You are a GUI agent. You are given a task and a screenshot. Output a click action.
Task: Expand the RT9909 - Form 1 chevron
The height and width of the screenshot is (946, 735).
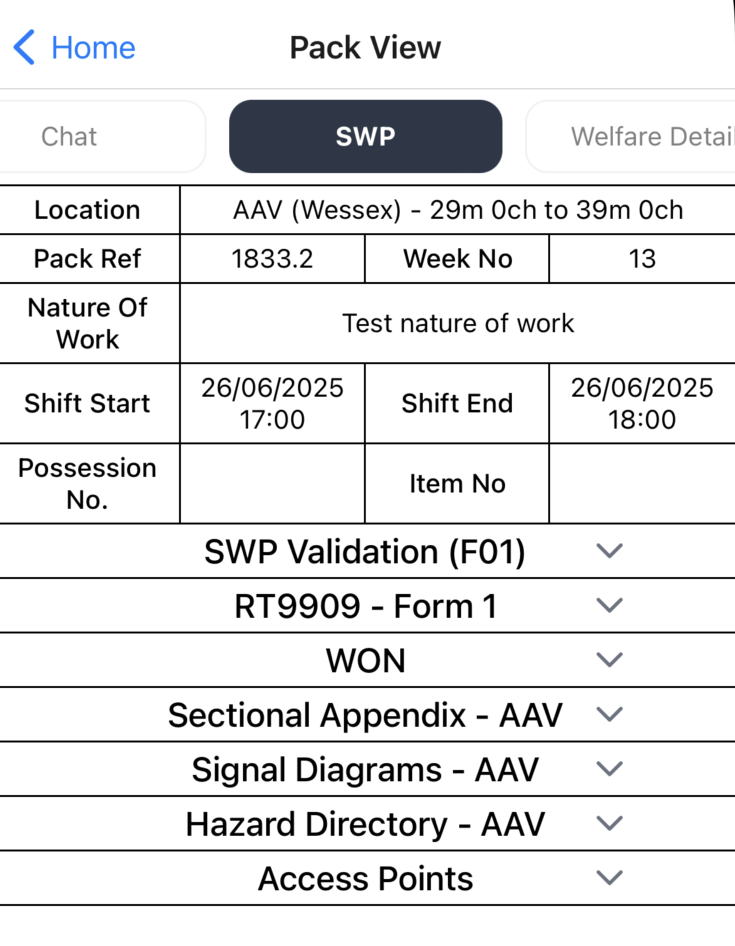(x=609, y=606)
